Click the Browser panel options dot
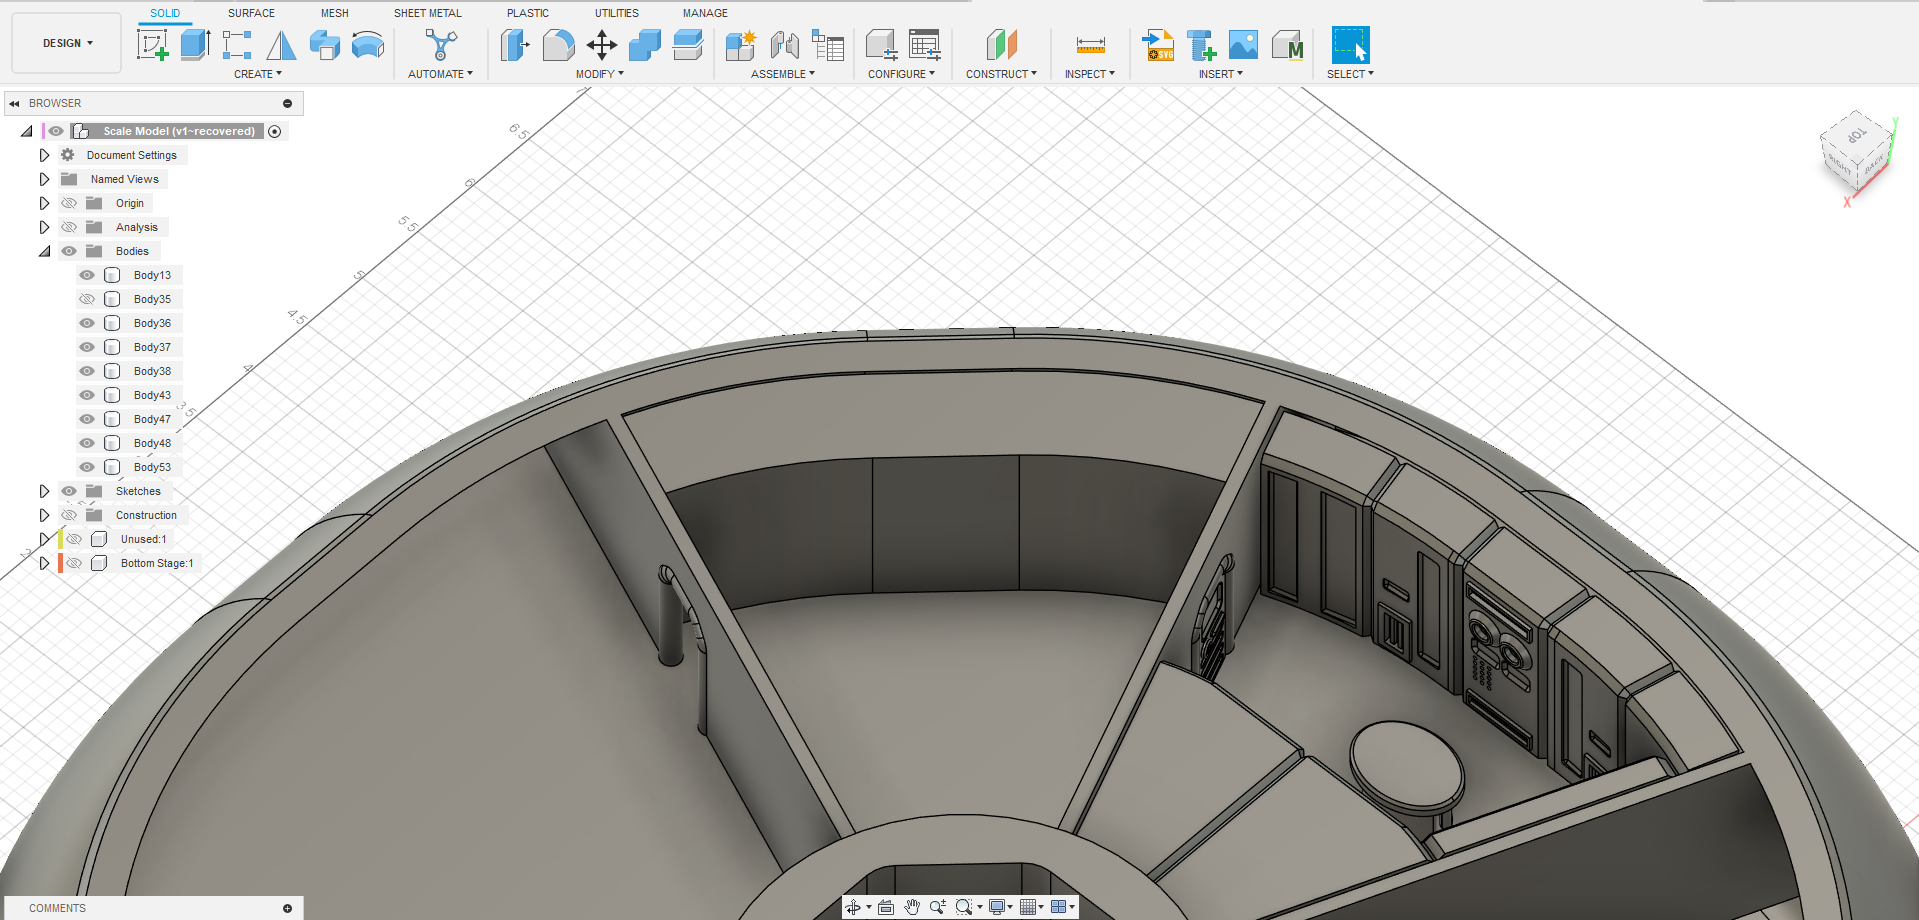Image resolution: width=1919 pixels, height=920 pixels. pos(287,103)
